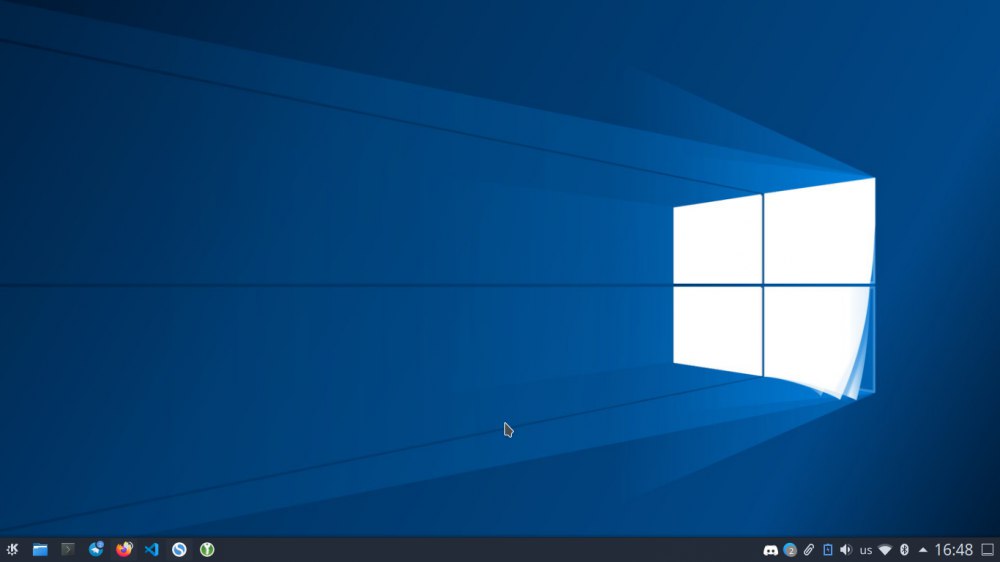The width and height of the screenshot is (1000, 562).
Task: Open the Bluetooth tray icon
Action: click(x=904, y=550)
